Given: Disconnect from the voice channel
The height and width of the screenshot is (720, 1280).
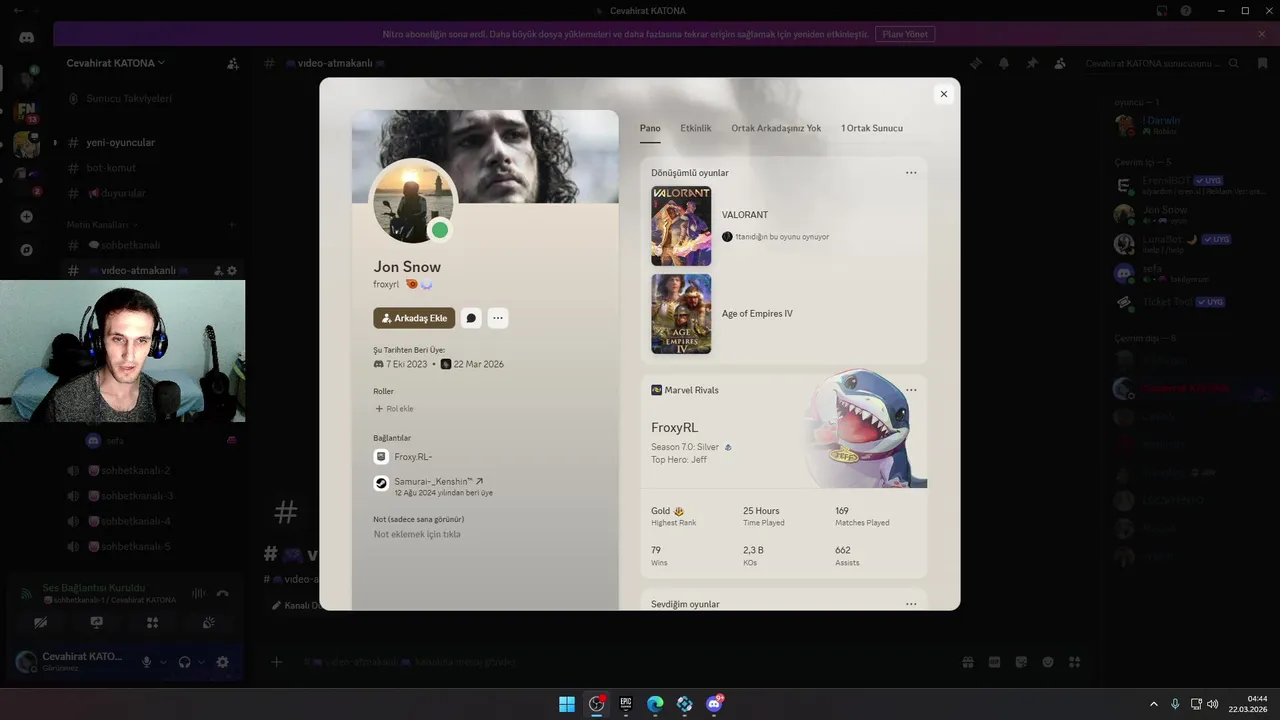Looking at the screenshot, I should [x=222, y=594].
